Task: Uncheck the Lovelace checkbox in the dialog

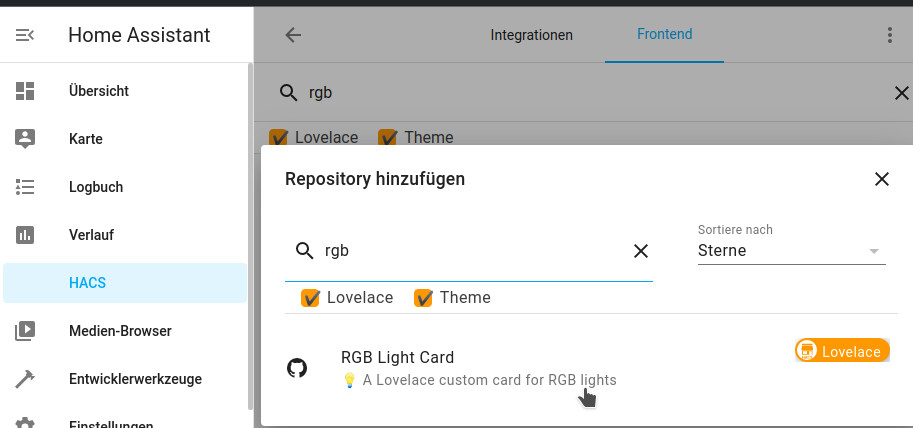Action: point(310,298)
